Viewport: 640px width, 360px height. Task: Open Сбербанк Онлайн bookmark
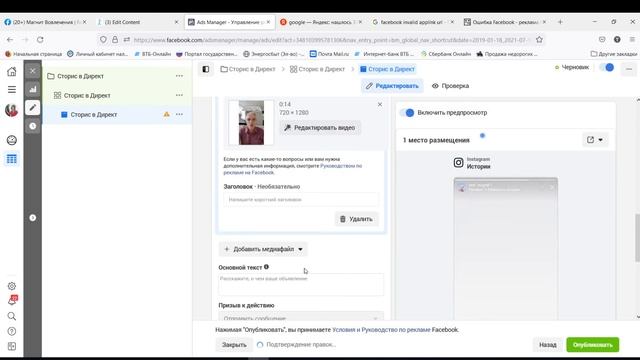point(446,53)
